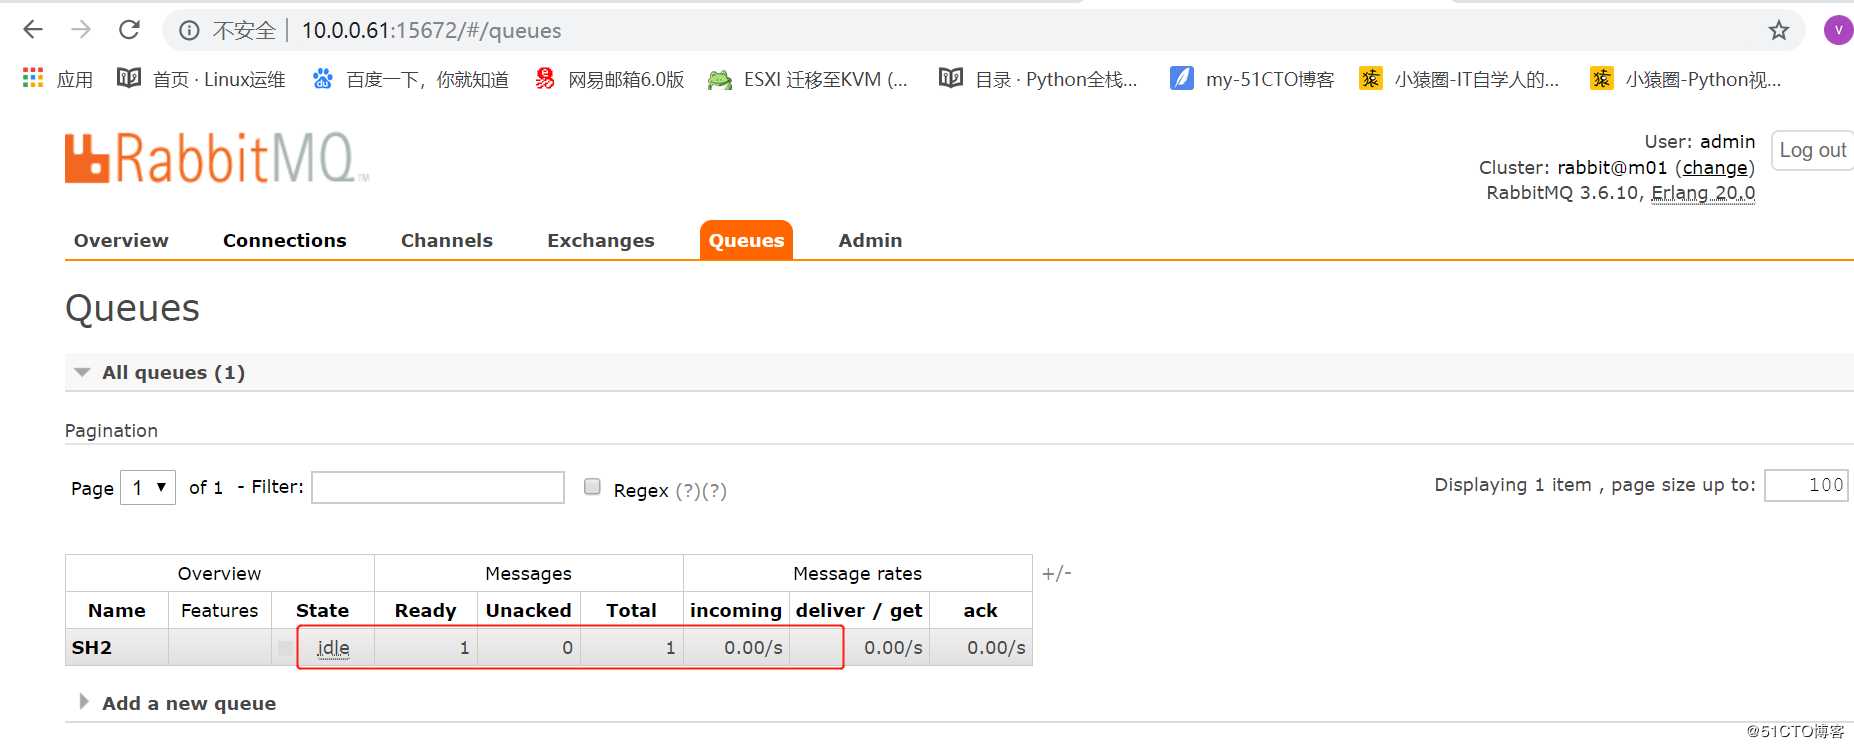Click the cluster name change link
Image resolution: width=1854 pixels, height=748 pixels.
(1715, 168)
